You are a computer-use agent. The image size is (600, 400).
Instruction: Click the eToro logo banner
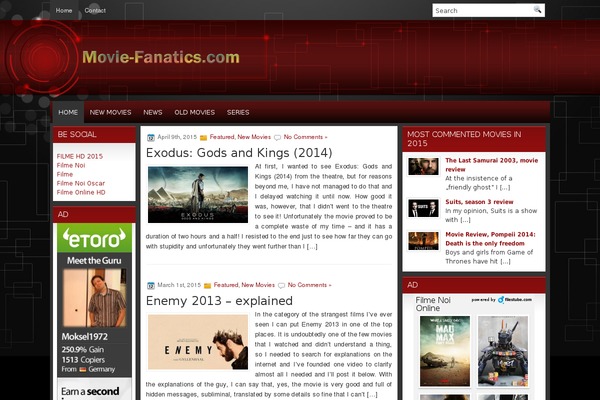click(x=94, y=238)
